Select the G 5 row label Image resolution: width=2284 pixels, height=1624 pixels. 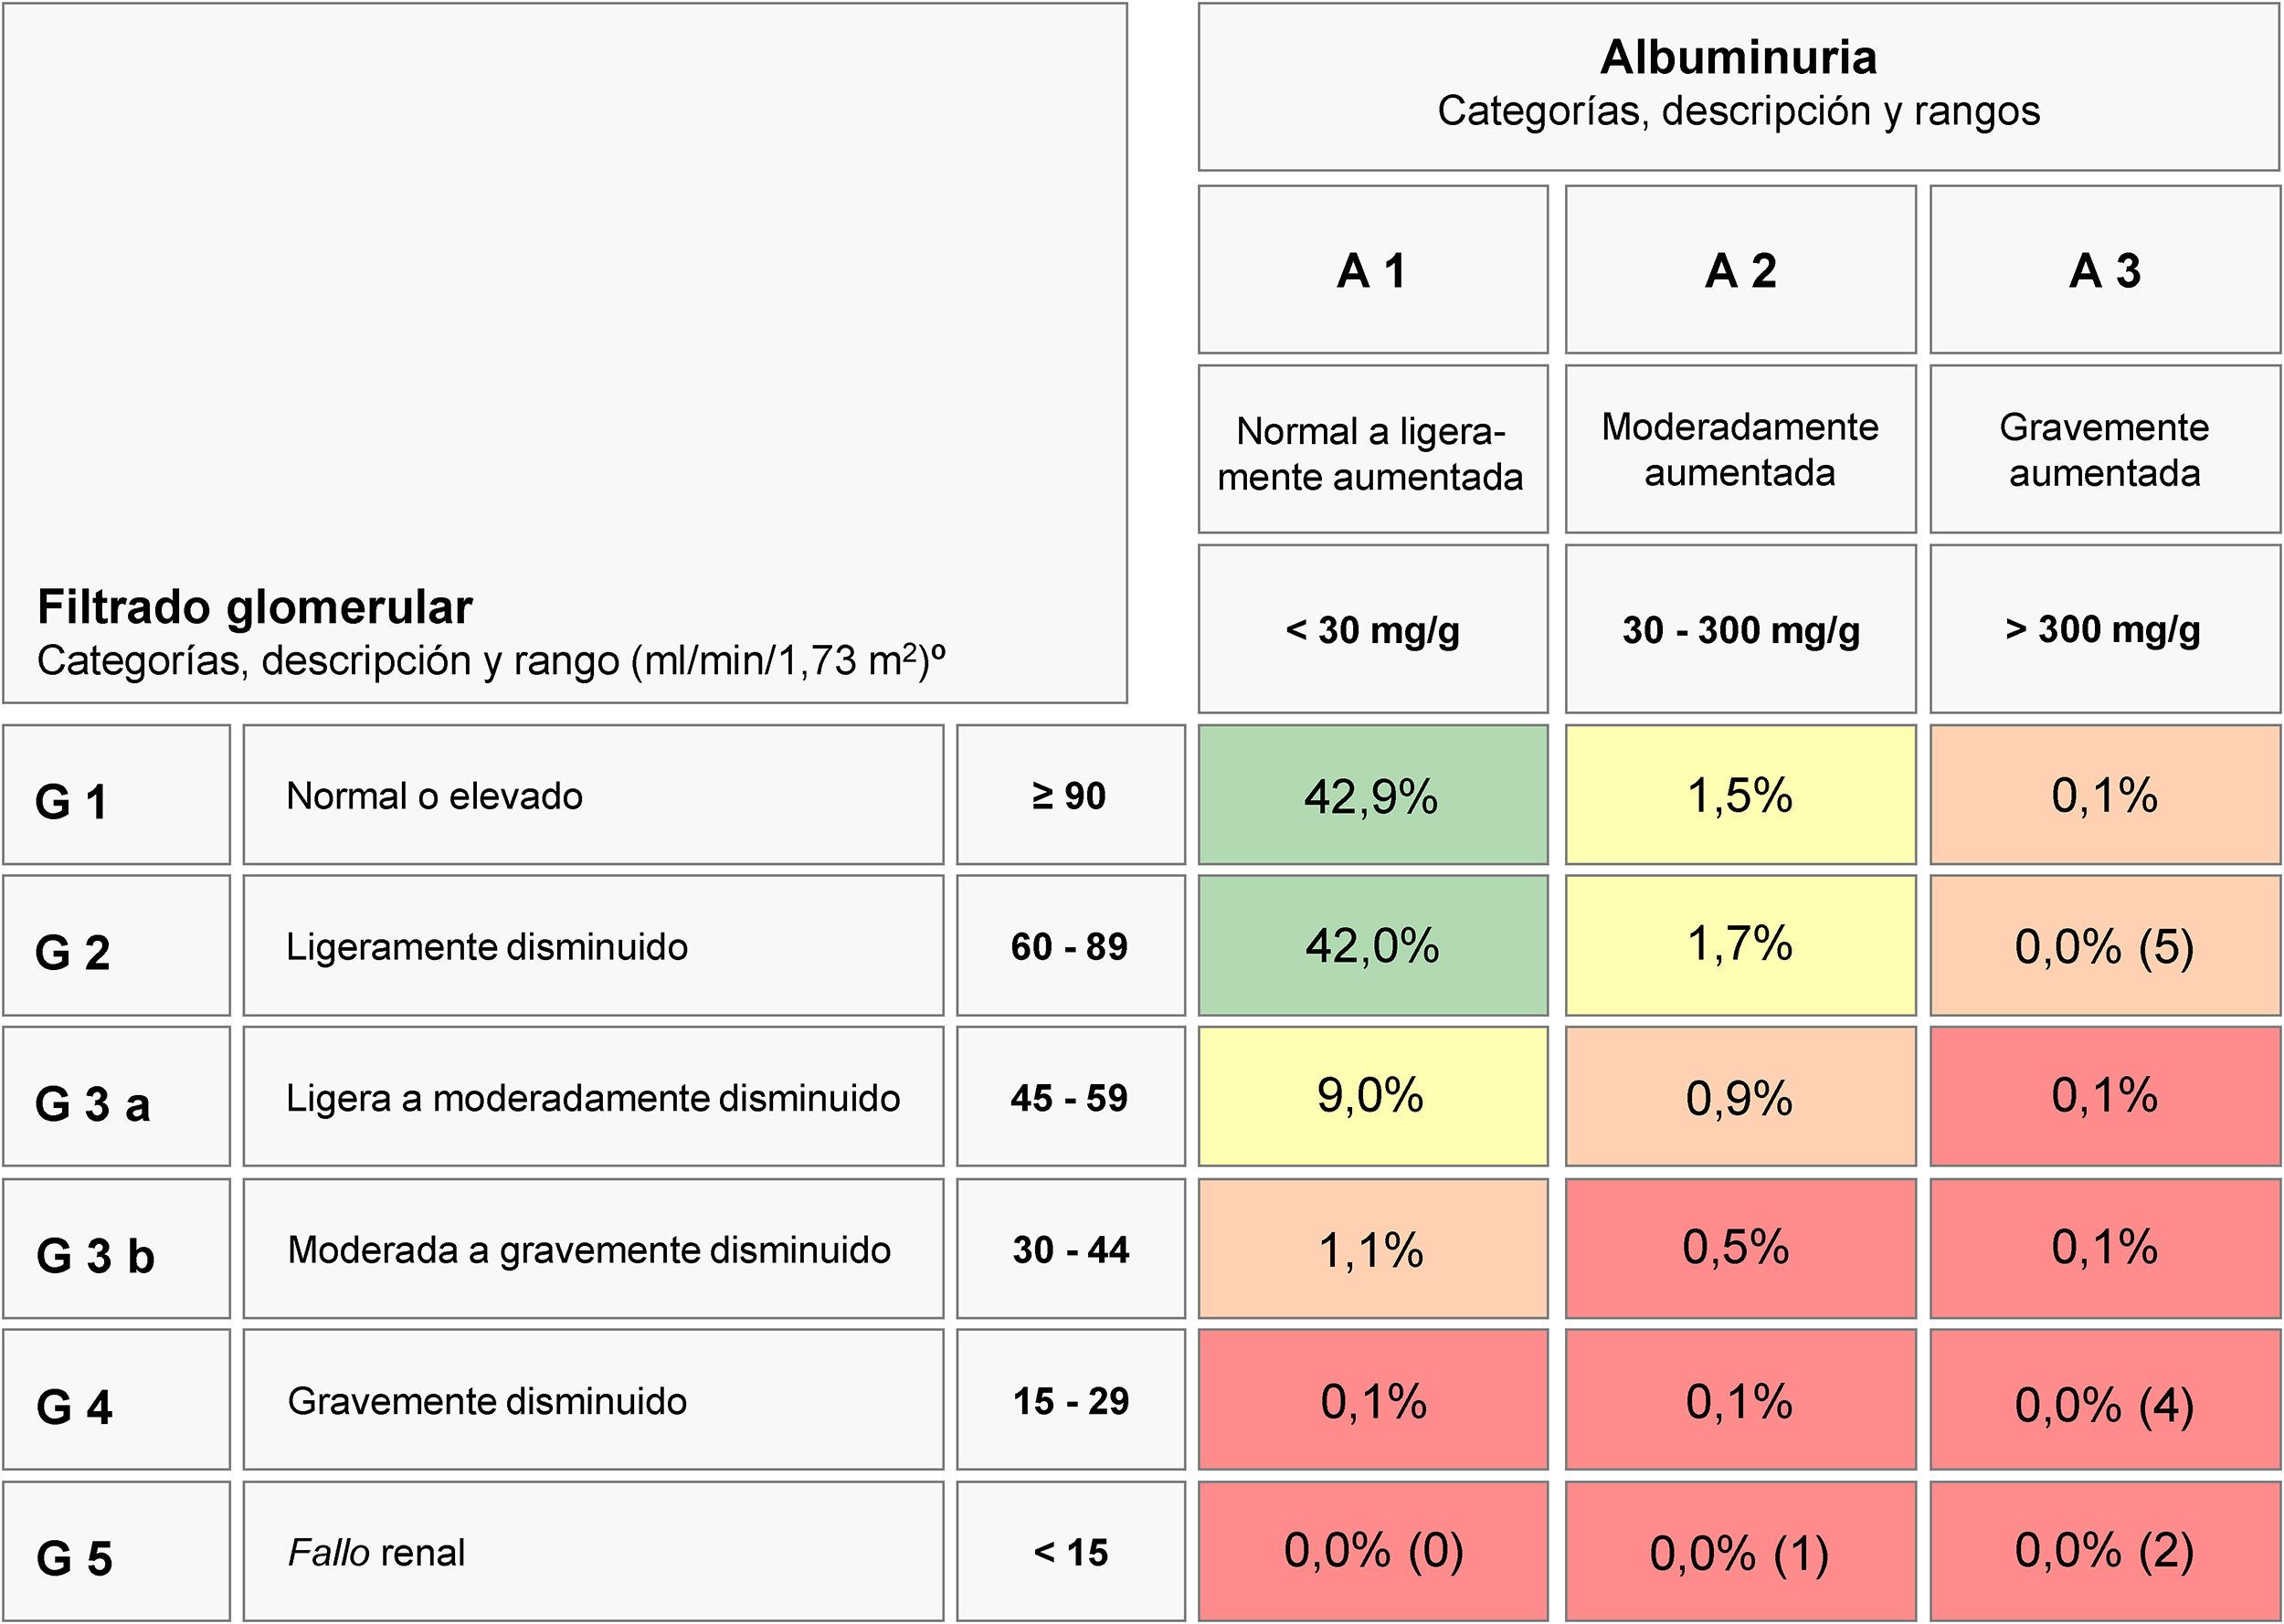(x=116, y=1553)
